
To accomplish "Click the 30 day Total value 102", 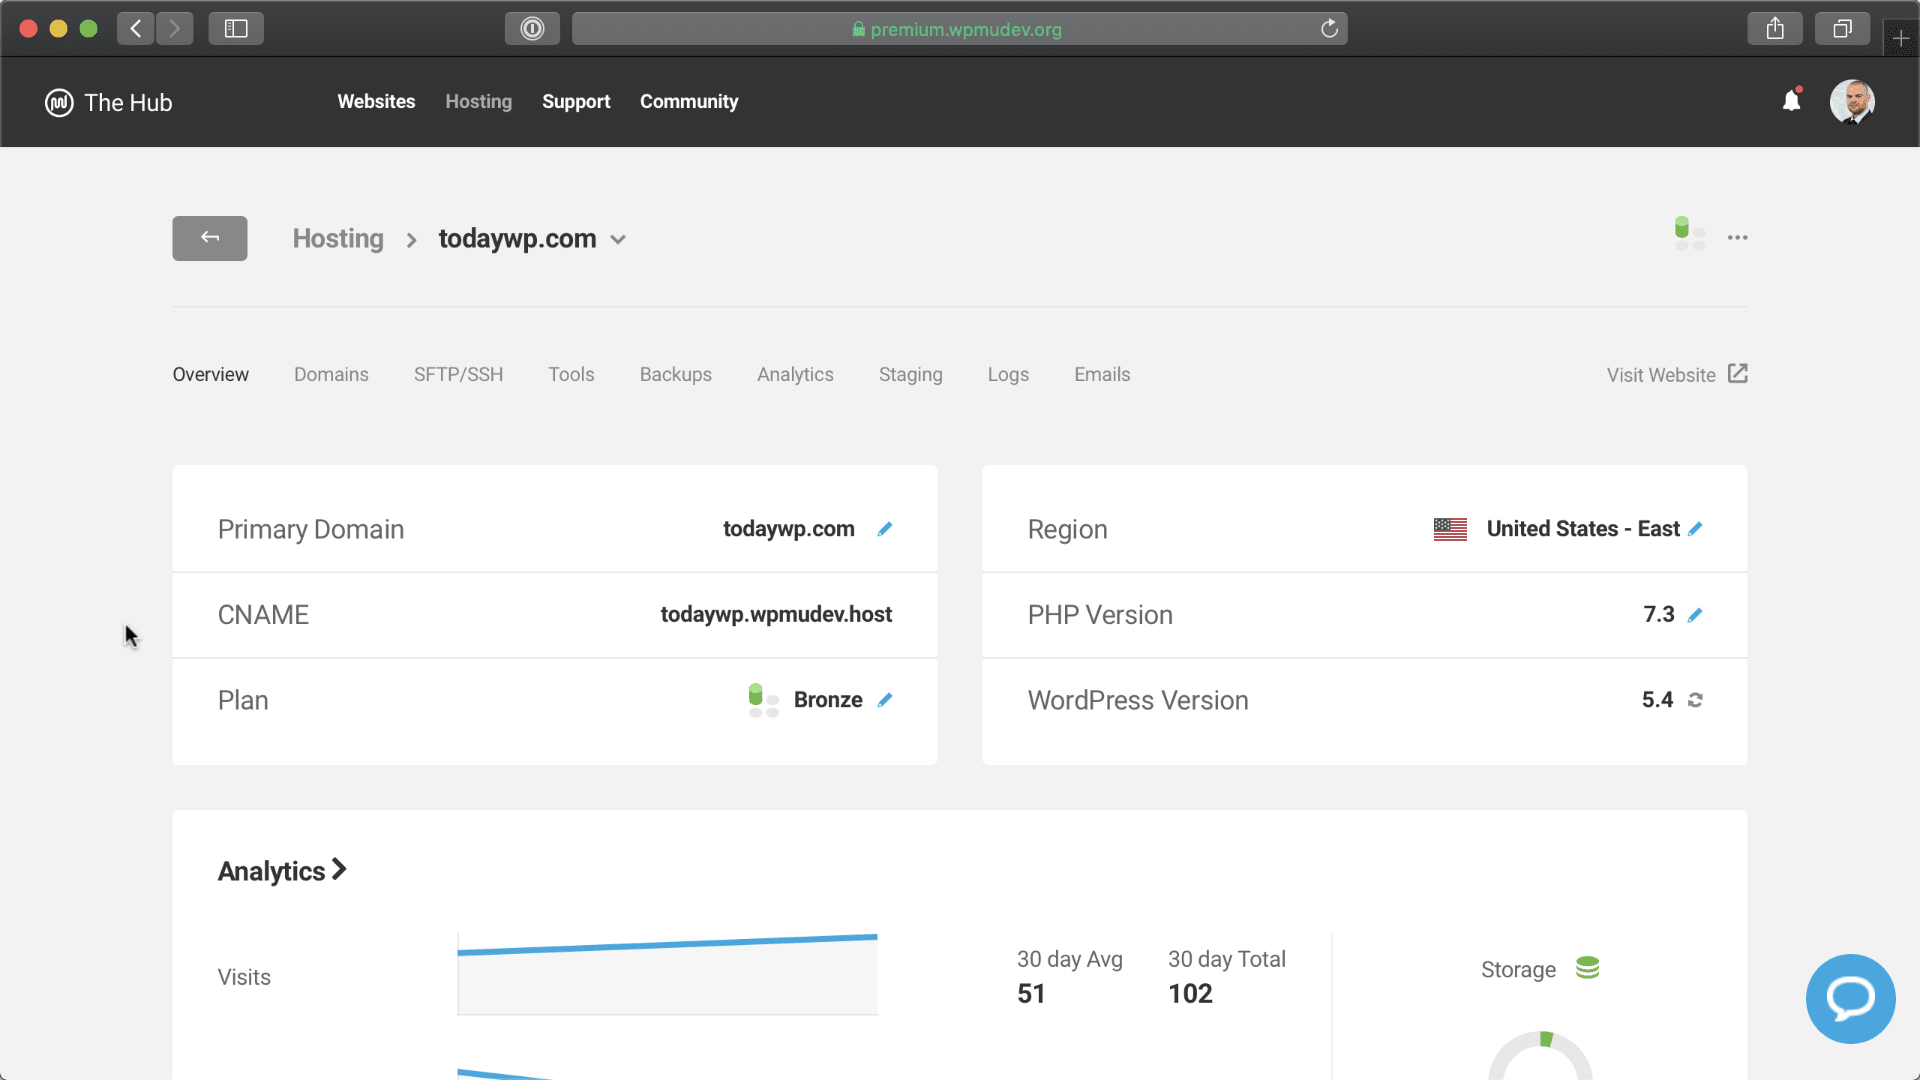I will point(1190,993).
